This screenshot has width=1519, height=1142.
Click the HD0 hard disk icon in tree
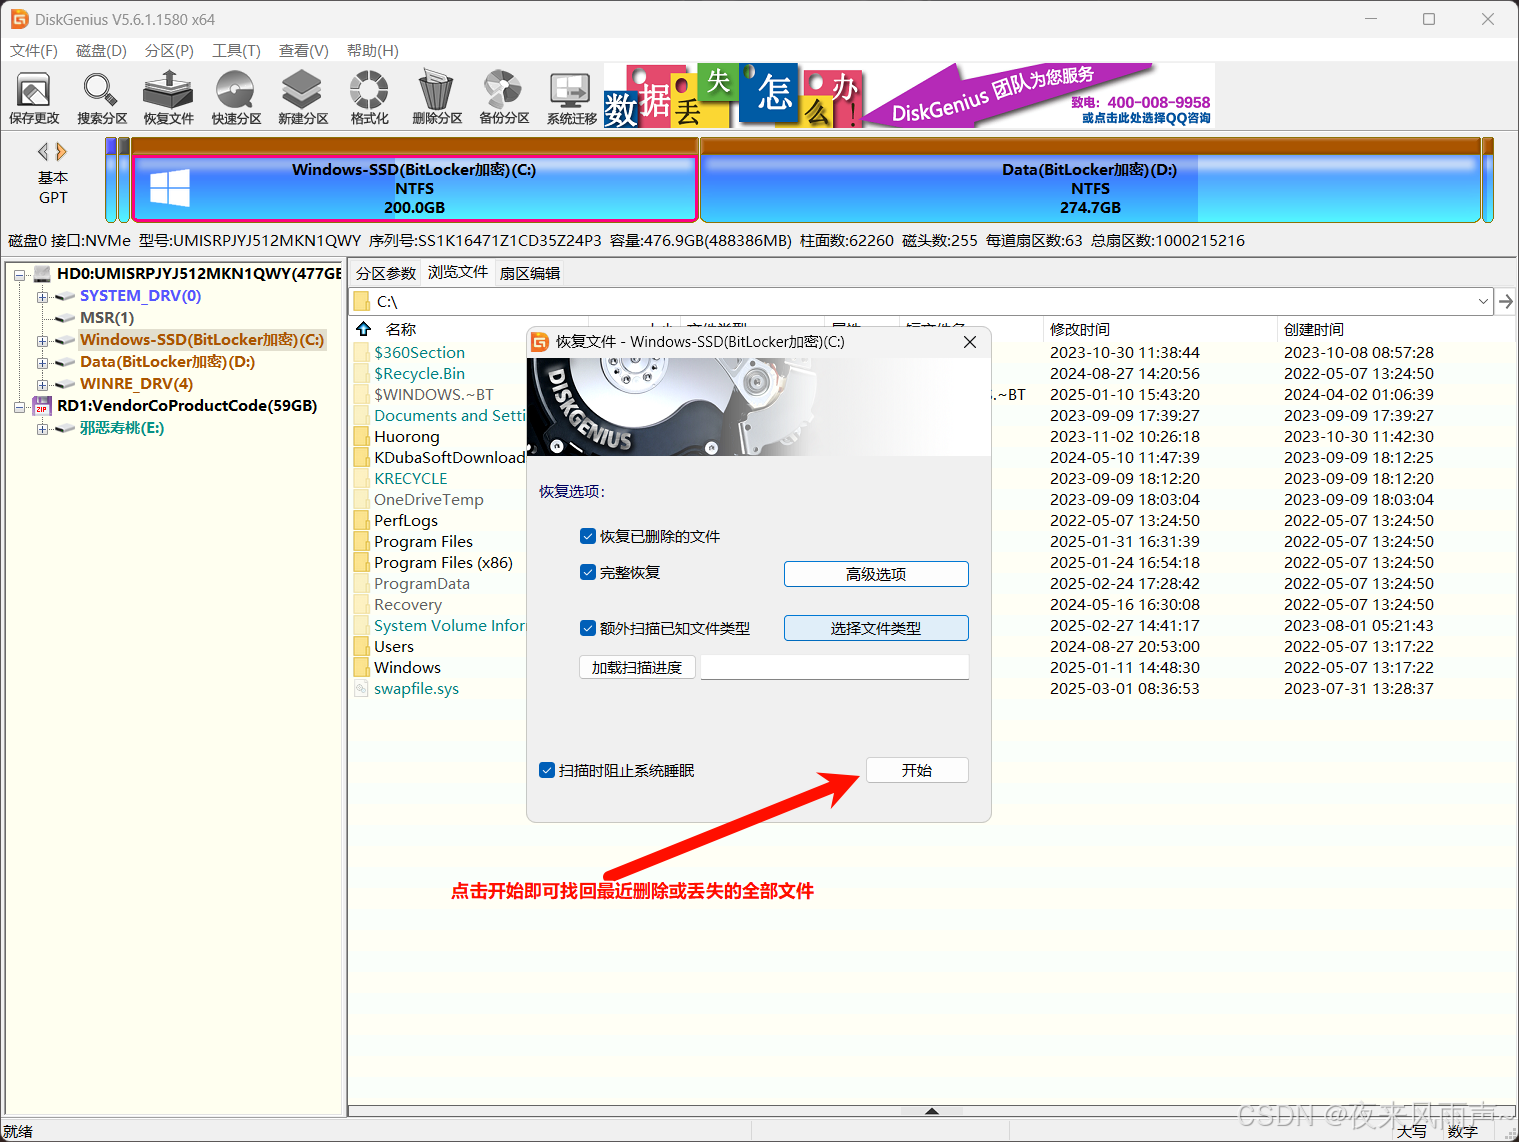[42, 273]
